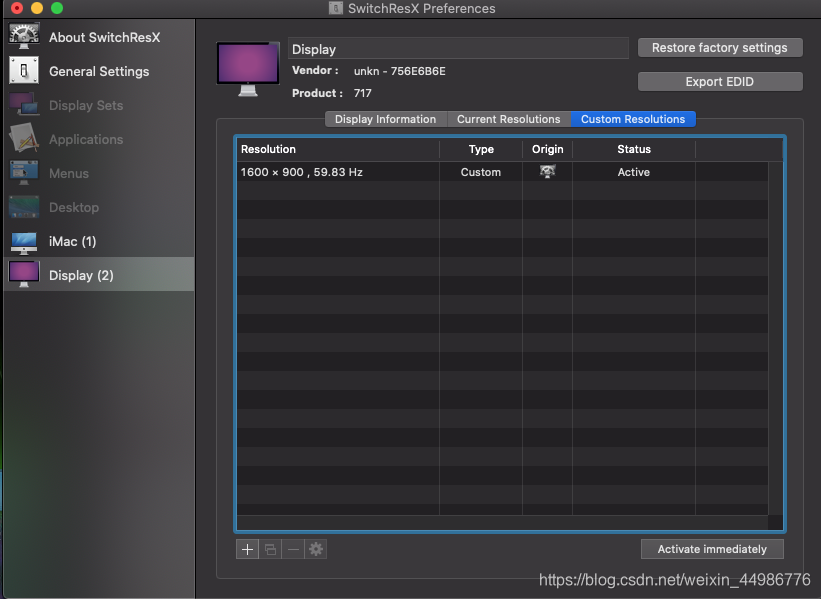Sort by the Origin column header
This screenshot has height=599, width=821.
click(547, 149)
